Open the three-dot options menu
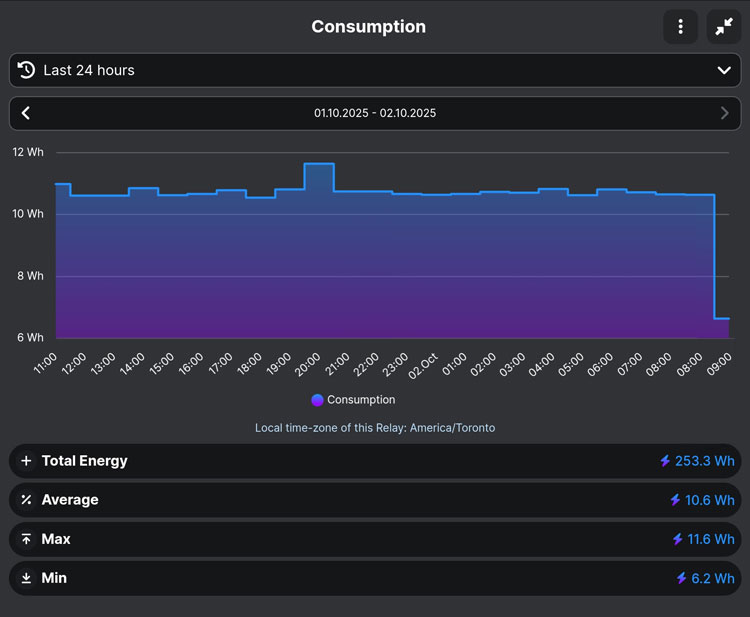 click(x=680, y=27)
